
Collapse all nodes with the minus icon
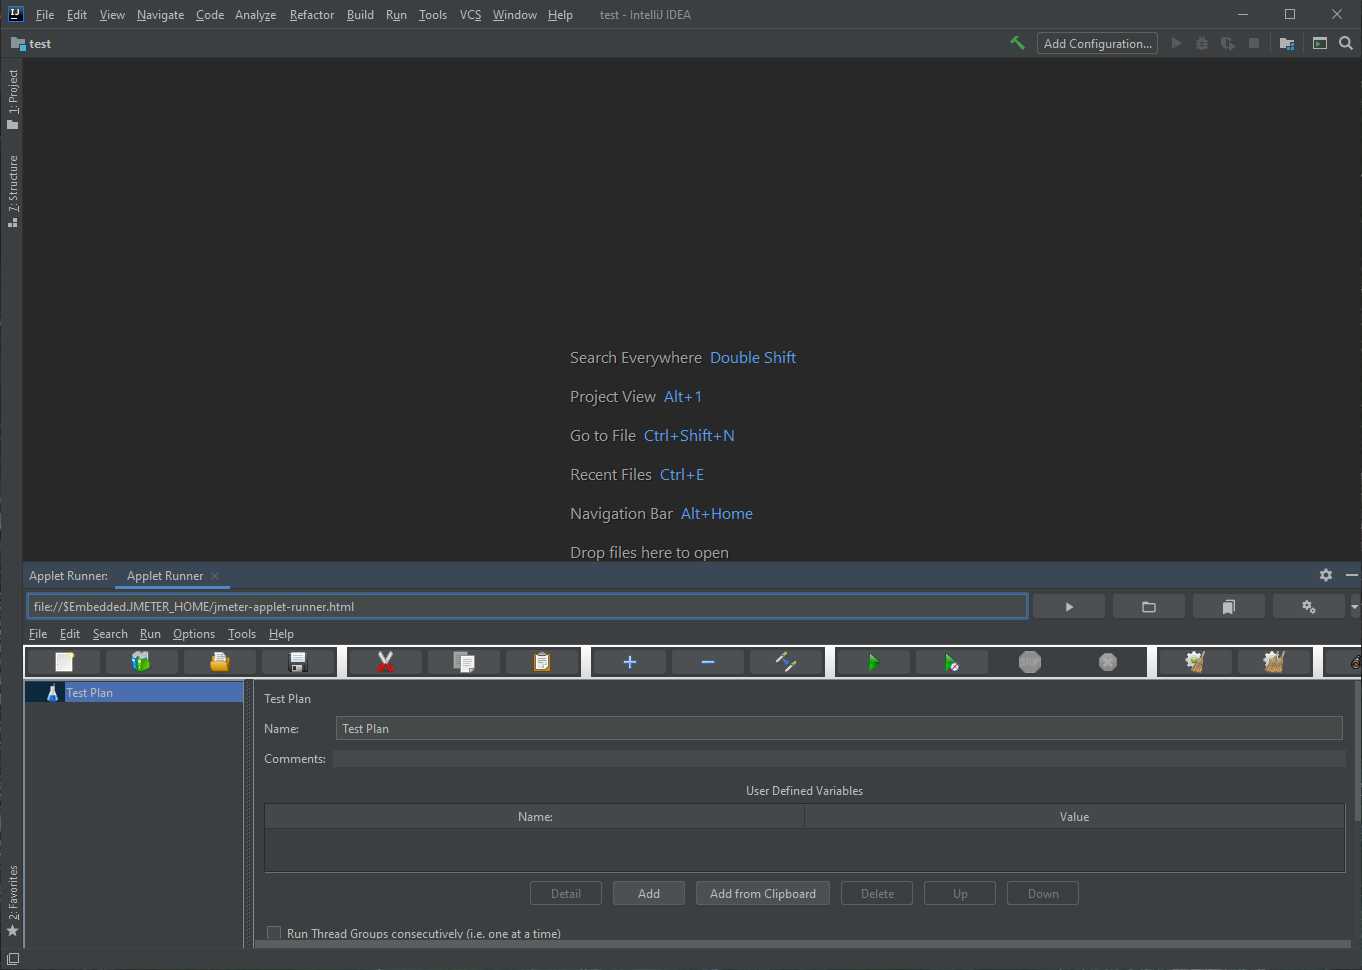[708, 662]
